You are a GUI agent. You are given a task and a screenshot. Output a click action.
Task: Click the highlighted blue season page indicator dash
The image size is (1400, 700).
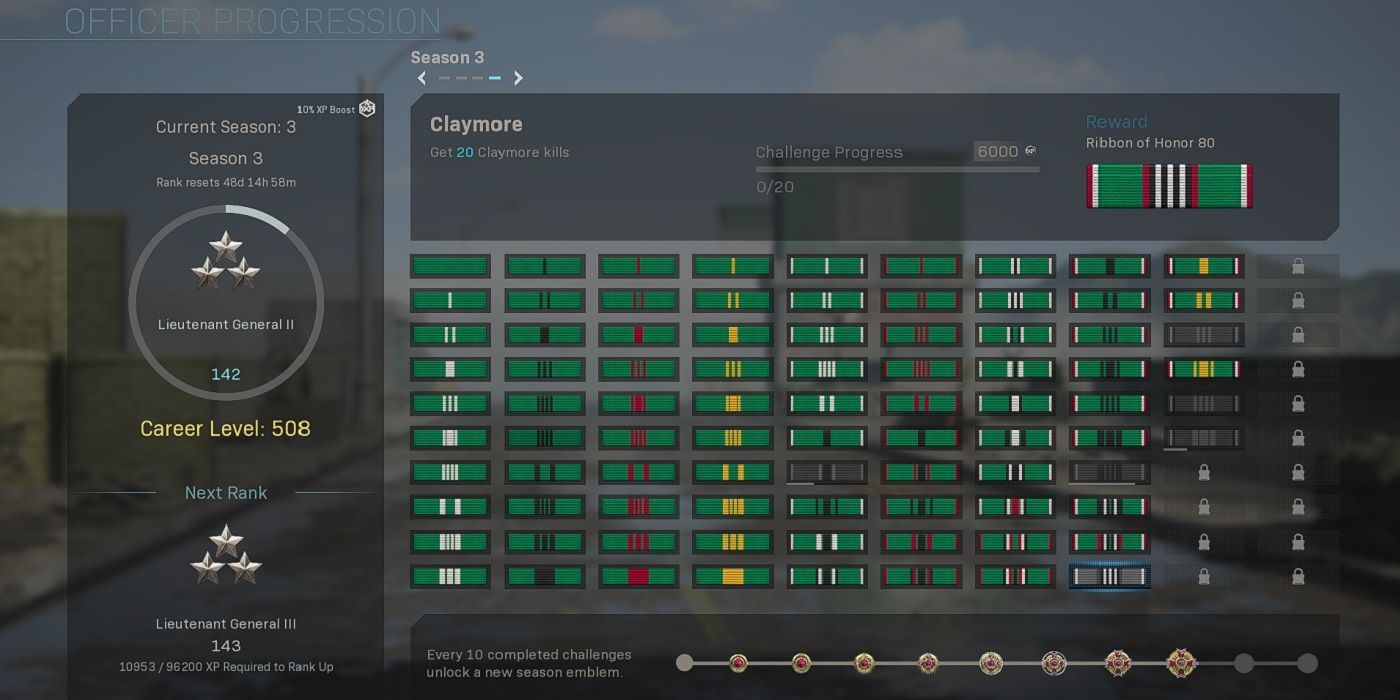pos(494,78)
